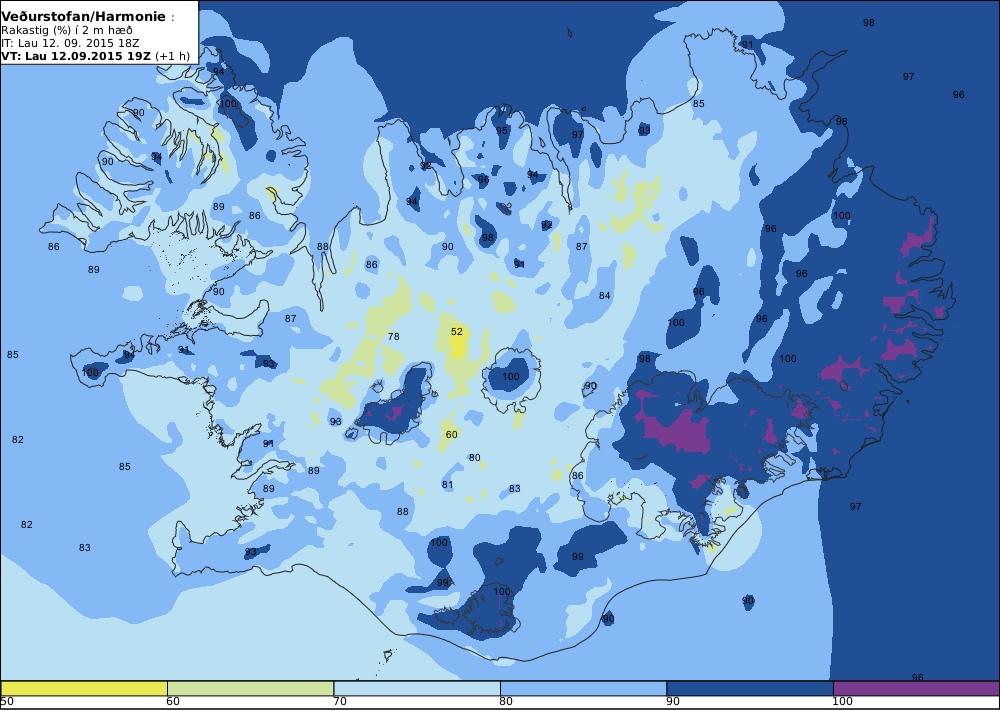The image size is (1000, 710).
Task: Click the 81 humidity value on the map
Action: tap(447, 484)
